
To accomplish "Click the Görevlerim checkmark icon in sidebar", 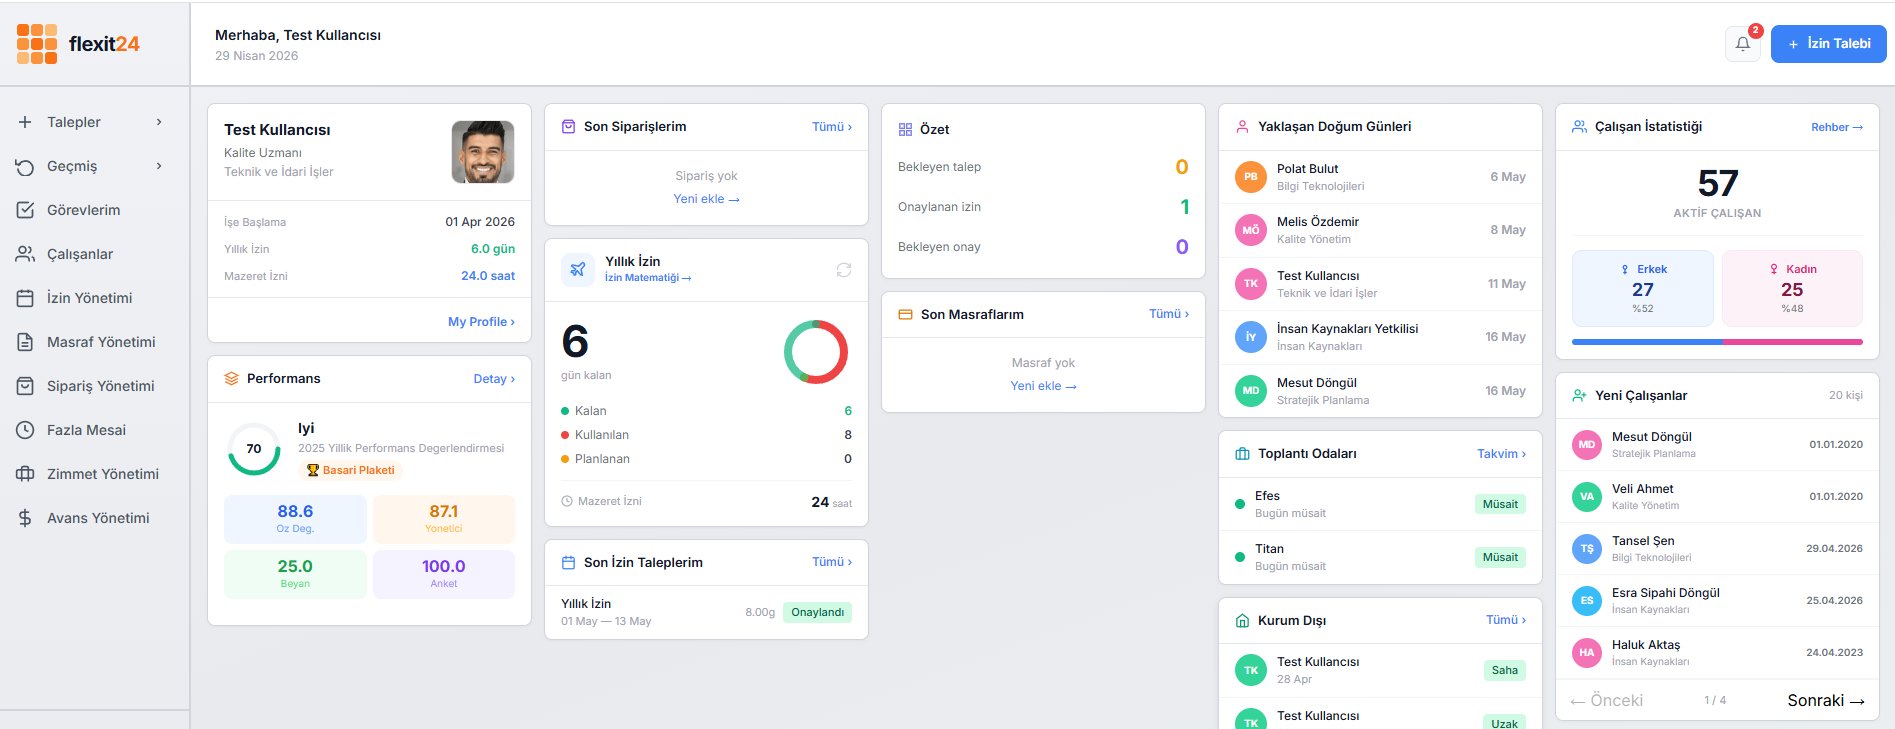I will 25,210.
